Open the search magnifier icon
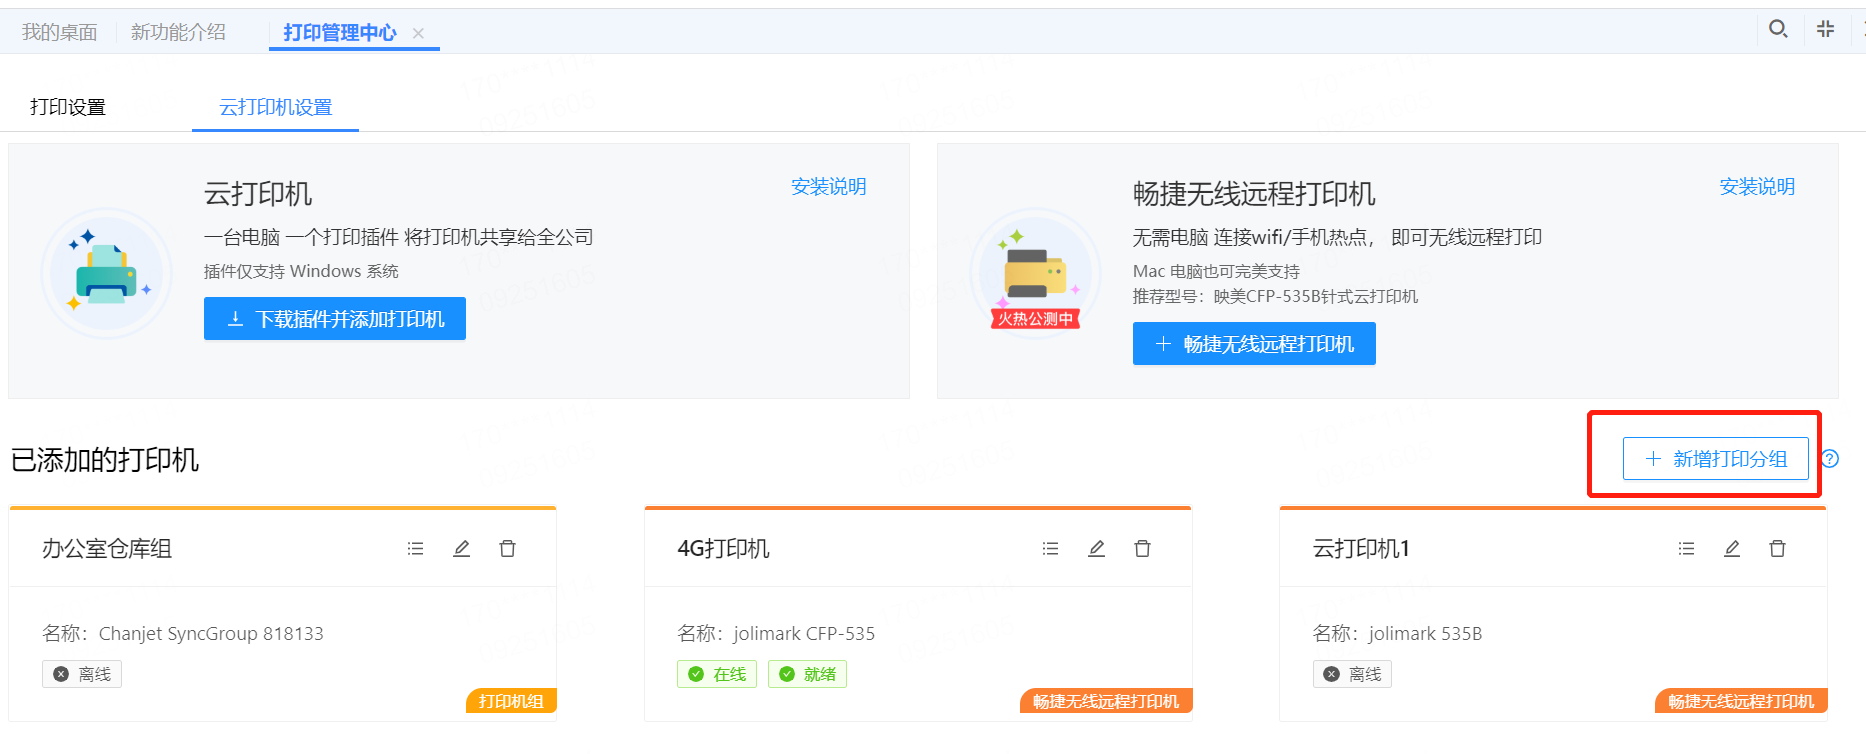1866x754 pixels. (1778, 29)
